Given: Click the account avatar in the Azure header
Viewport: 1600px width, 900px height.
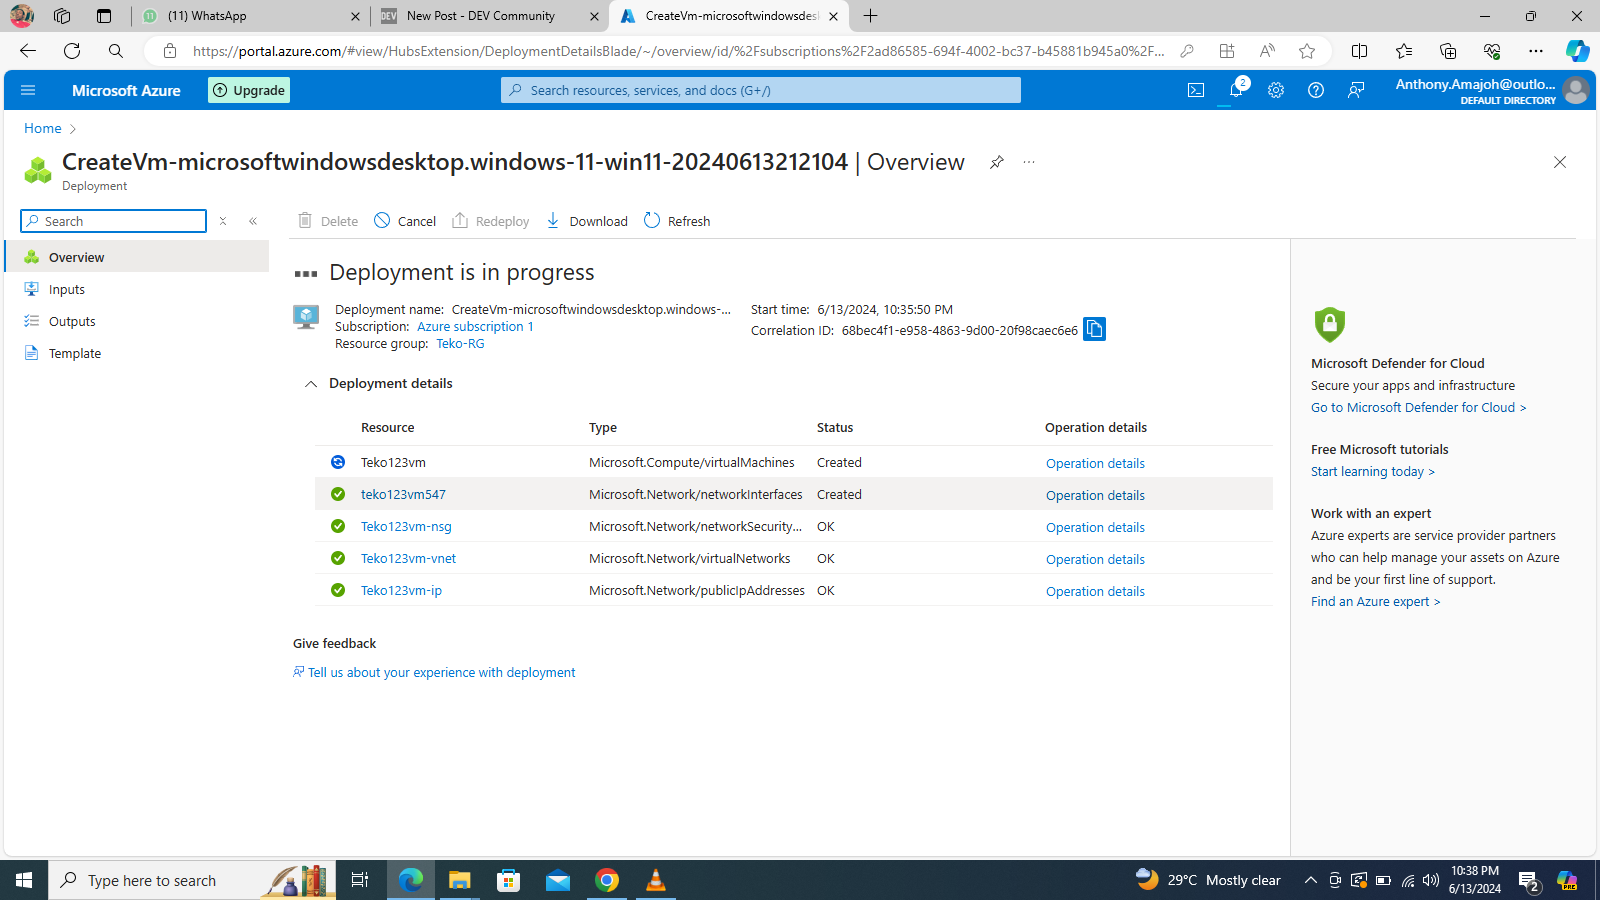Looking at the screenshot, I should pos(1576,90).
